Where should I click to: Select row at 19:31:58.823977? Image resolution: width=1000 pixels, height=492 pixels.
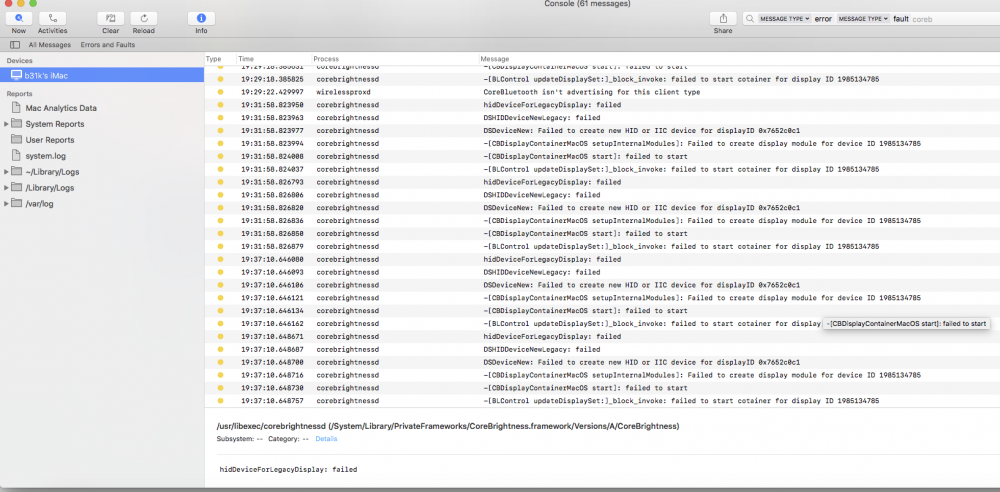tap(602, 130)
